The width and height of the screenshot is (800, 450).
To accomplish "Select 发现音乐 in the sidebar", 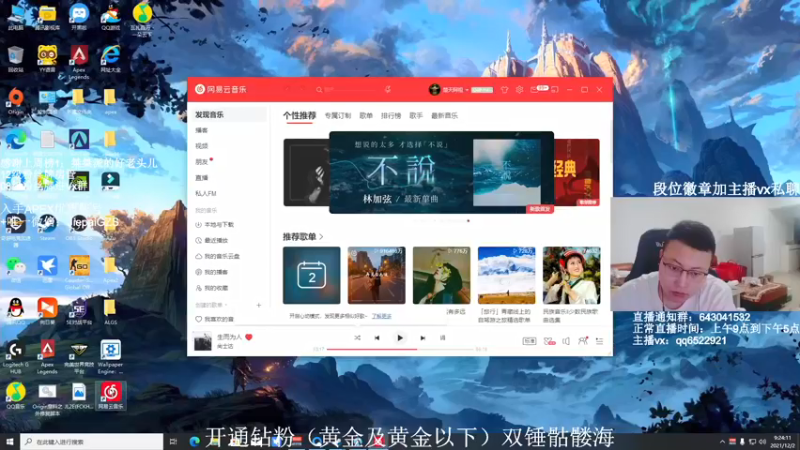I will pyautogui.click(x=229, y=115).
